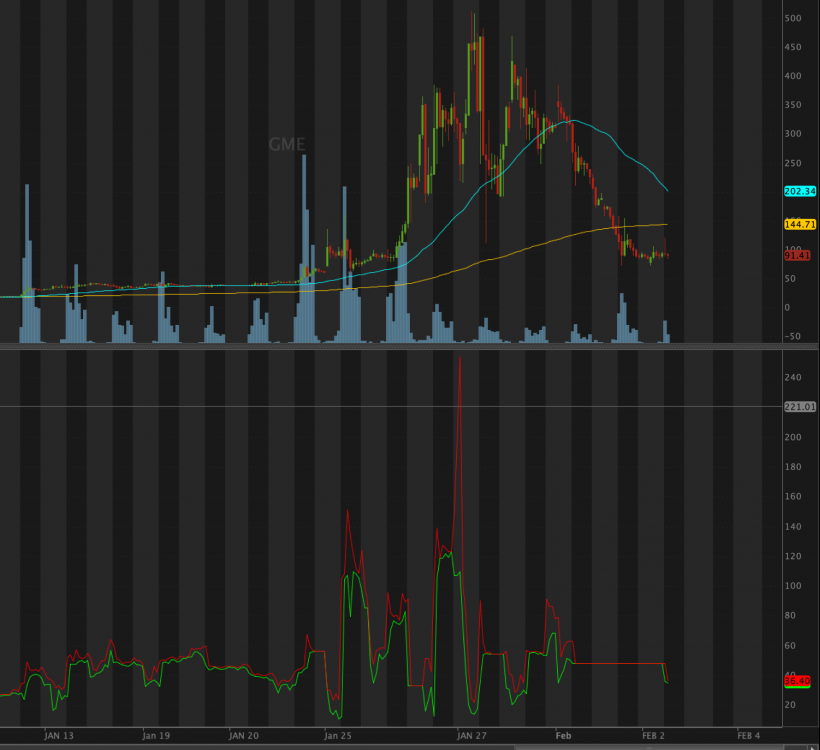Viewport: 820px width, 750px height.
Task: Click the yellow 144.71 moving average label
Action: (801, 224)
